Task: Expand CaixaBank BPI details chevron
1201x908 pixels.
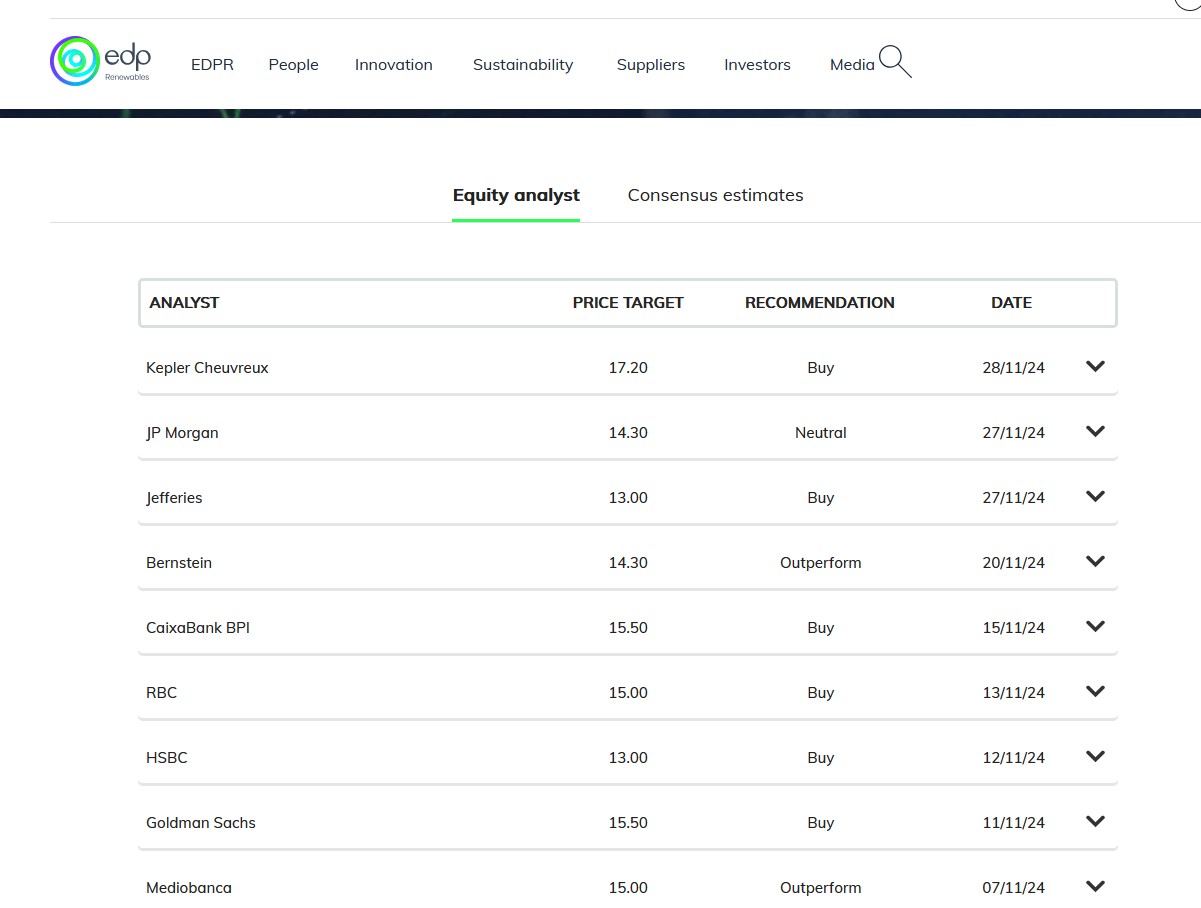Action: tap(1095, 627)
